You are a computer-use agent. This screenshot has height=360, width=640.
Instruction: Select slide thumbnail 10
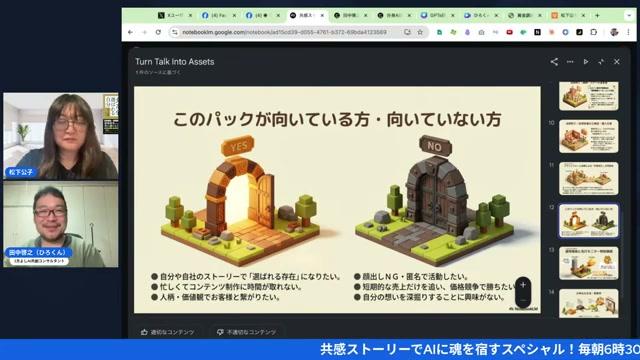[589, 136]
